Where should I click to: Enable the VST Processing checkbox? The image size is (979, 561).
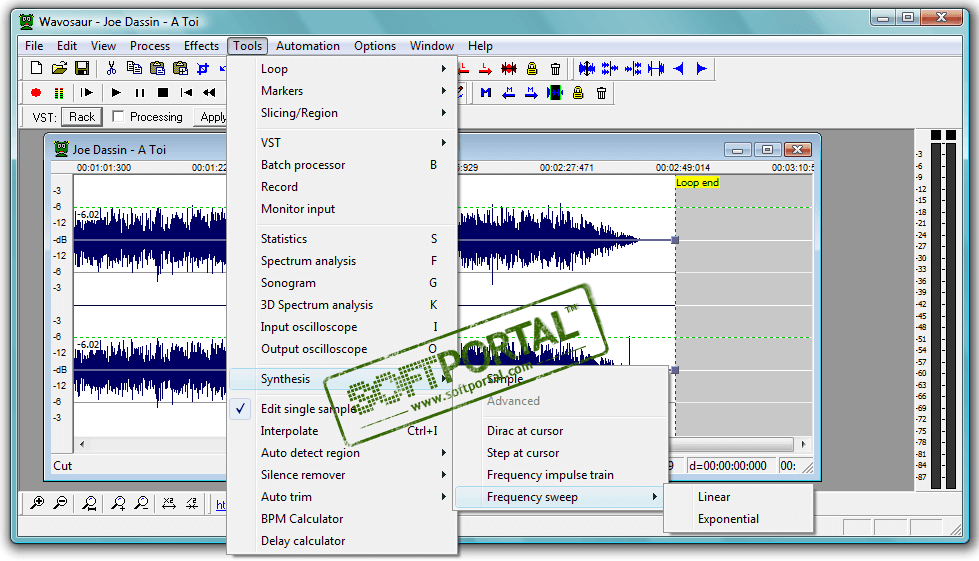point(118,117)
